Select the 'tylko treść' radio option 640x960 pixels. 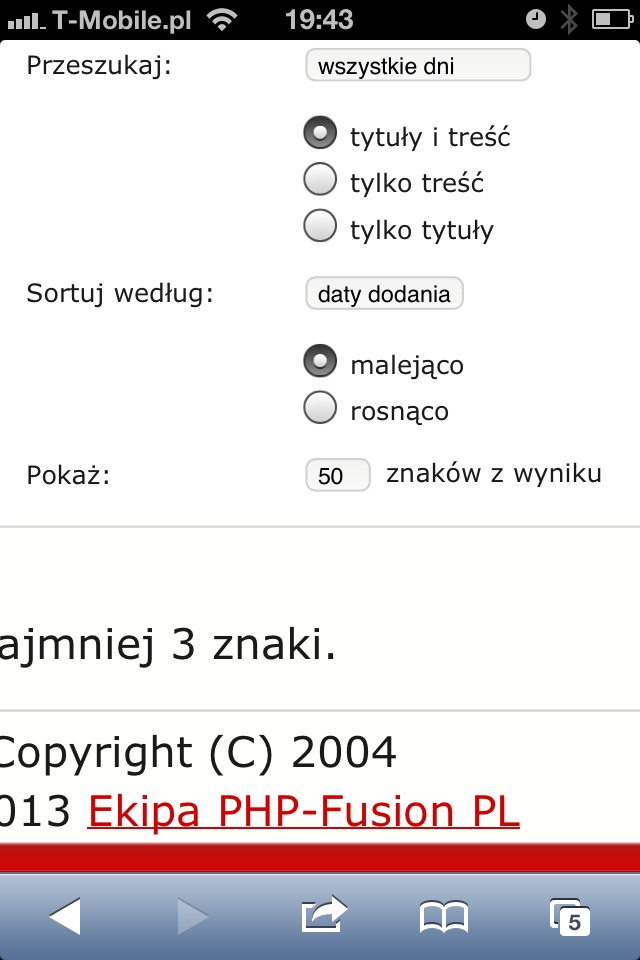(x=320, y=179)
